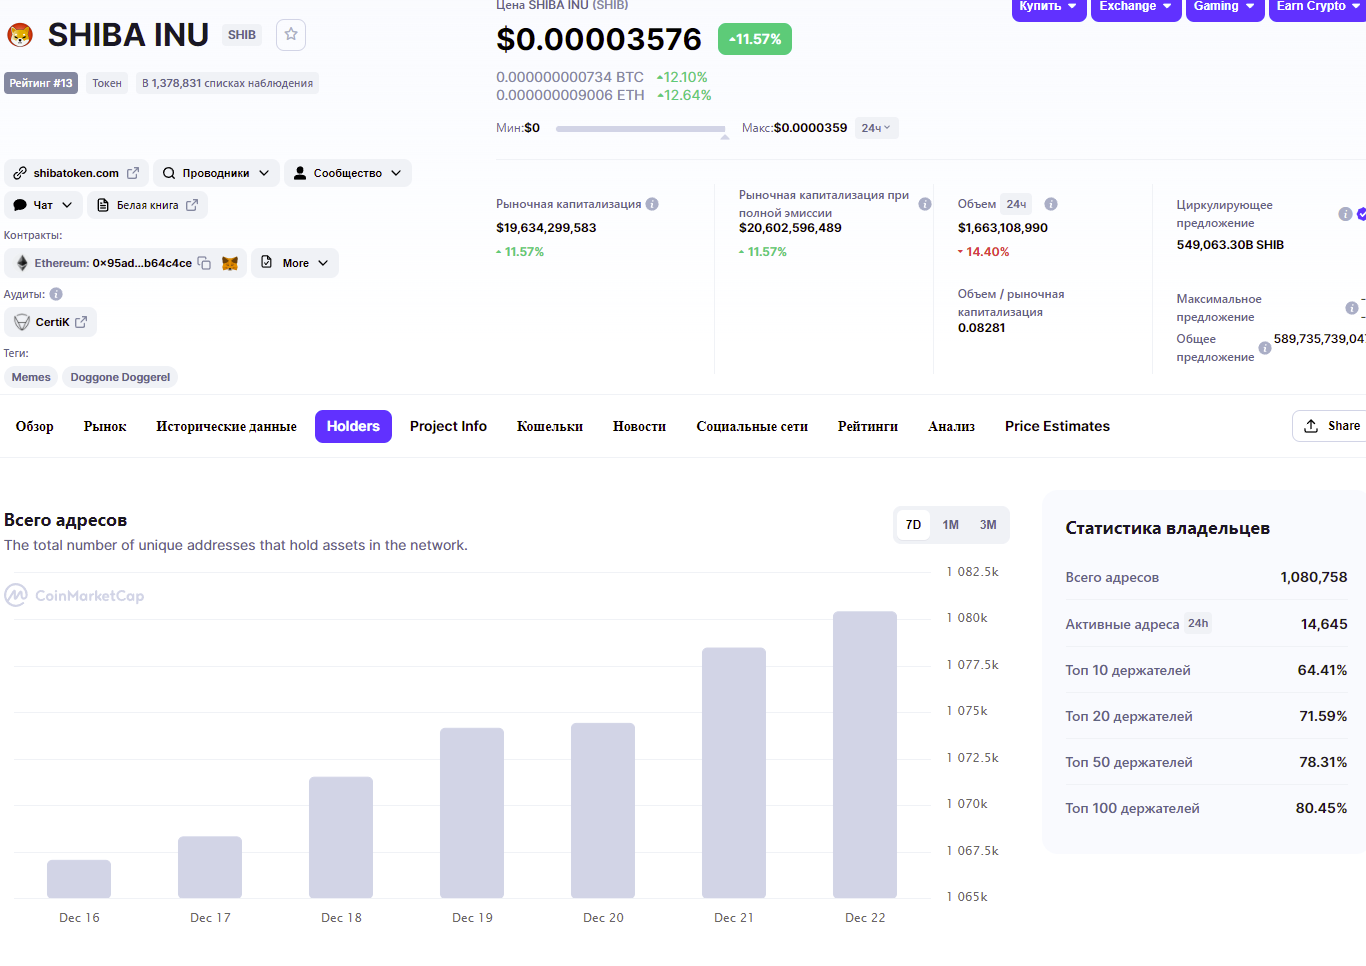
Task: Open the CertiK audit link
Action: [51, 322]
